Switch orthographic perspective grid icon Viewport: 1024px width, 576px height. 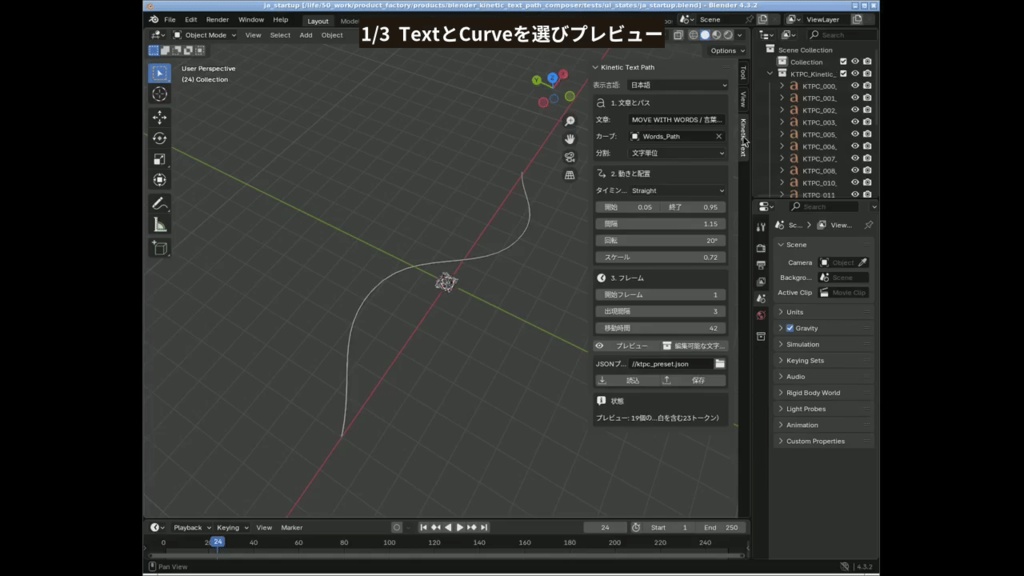click(570, 175)
